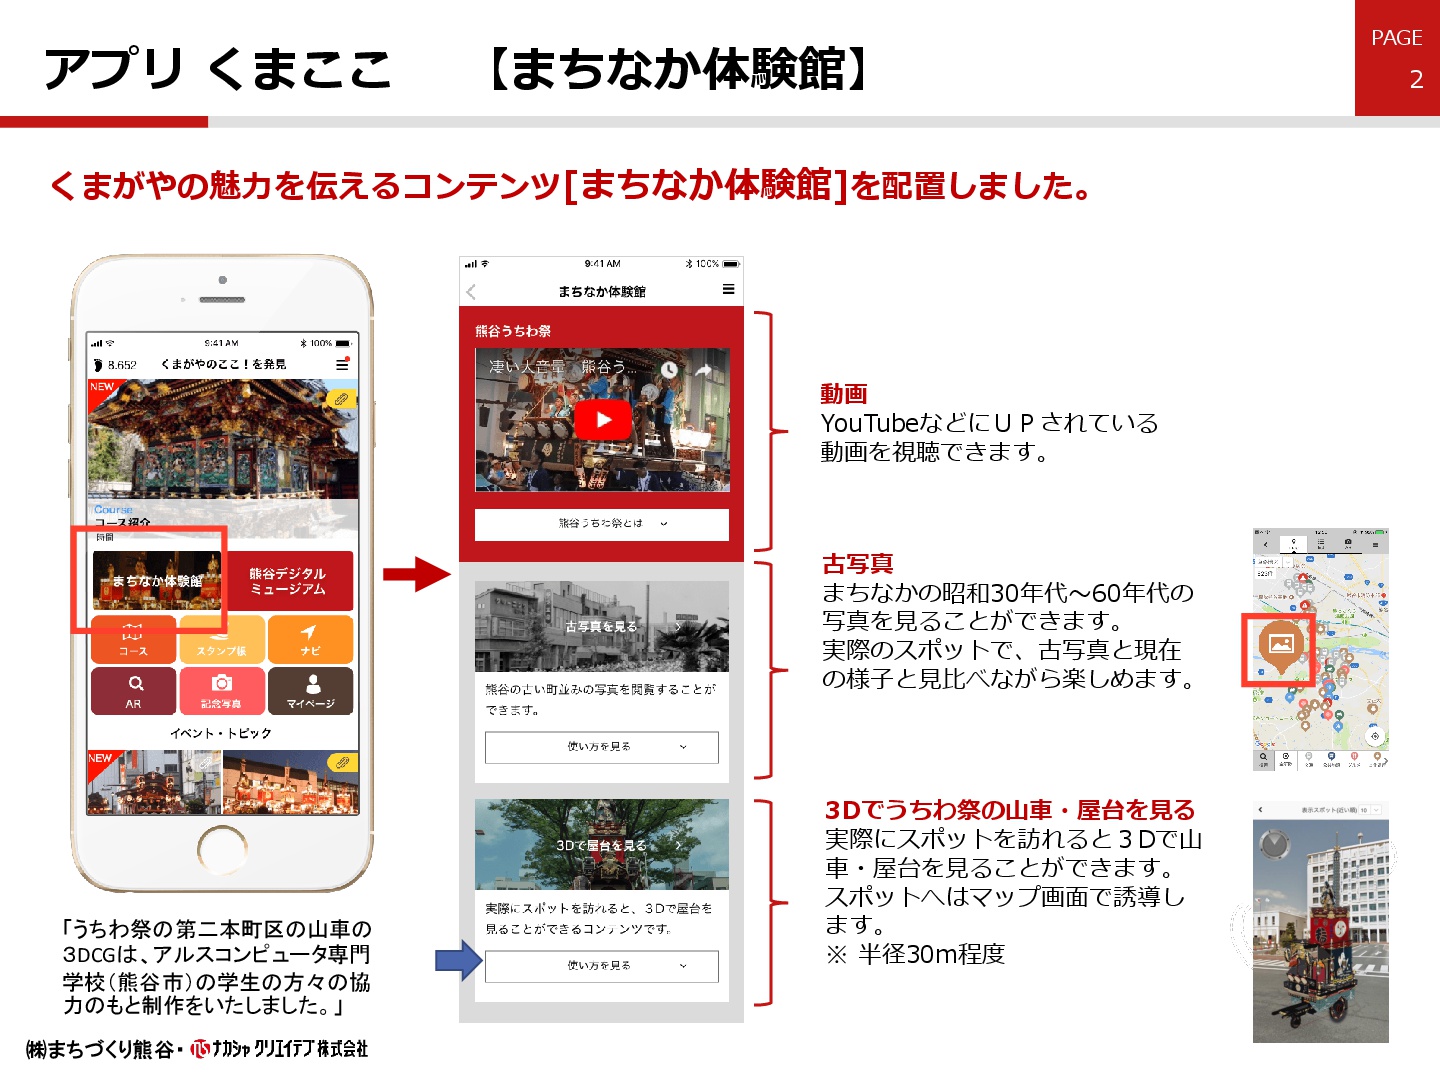Open the スタンプ帳 tile

point(222,639)
